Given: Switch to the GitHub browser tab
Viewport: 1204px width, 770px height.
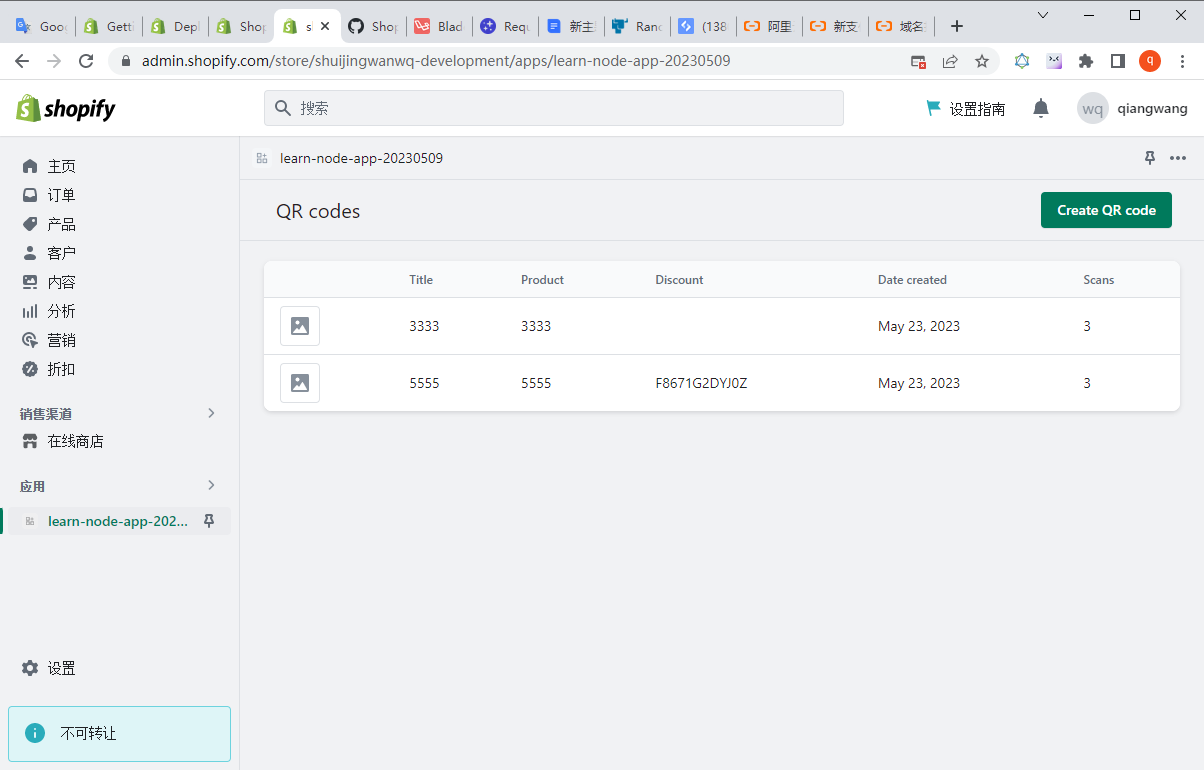Looking at the screenshot, I should (372, 27).
